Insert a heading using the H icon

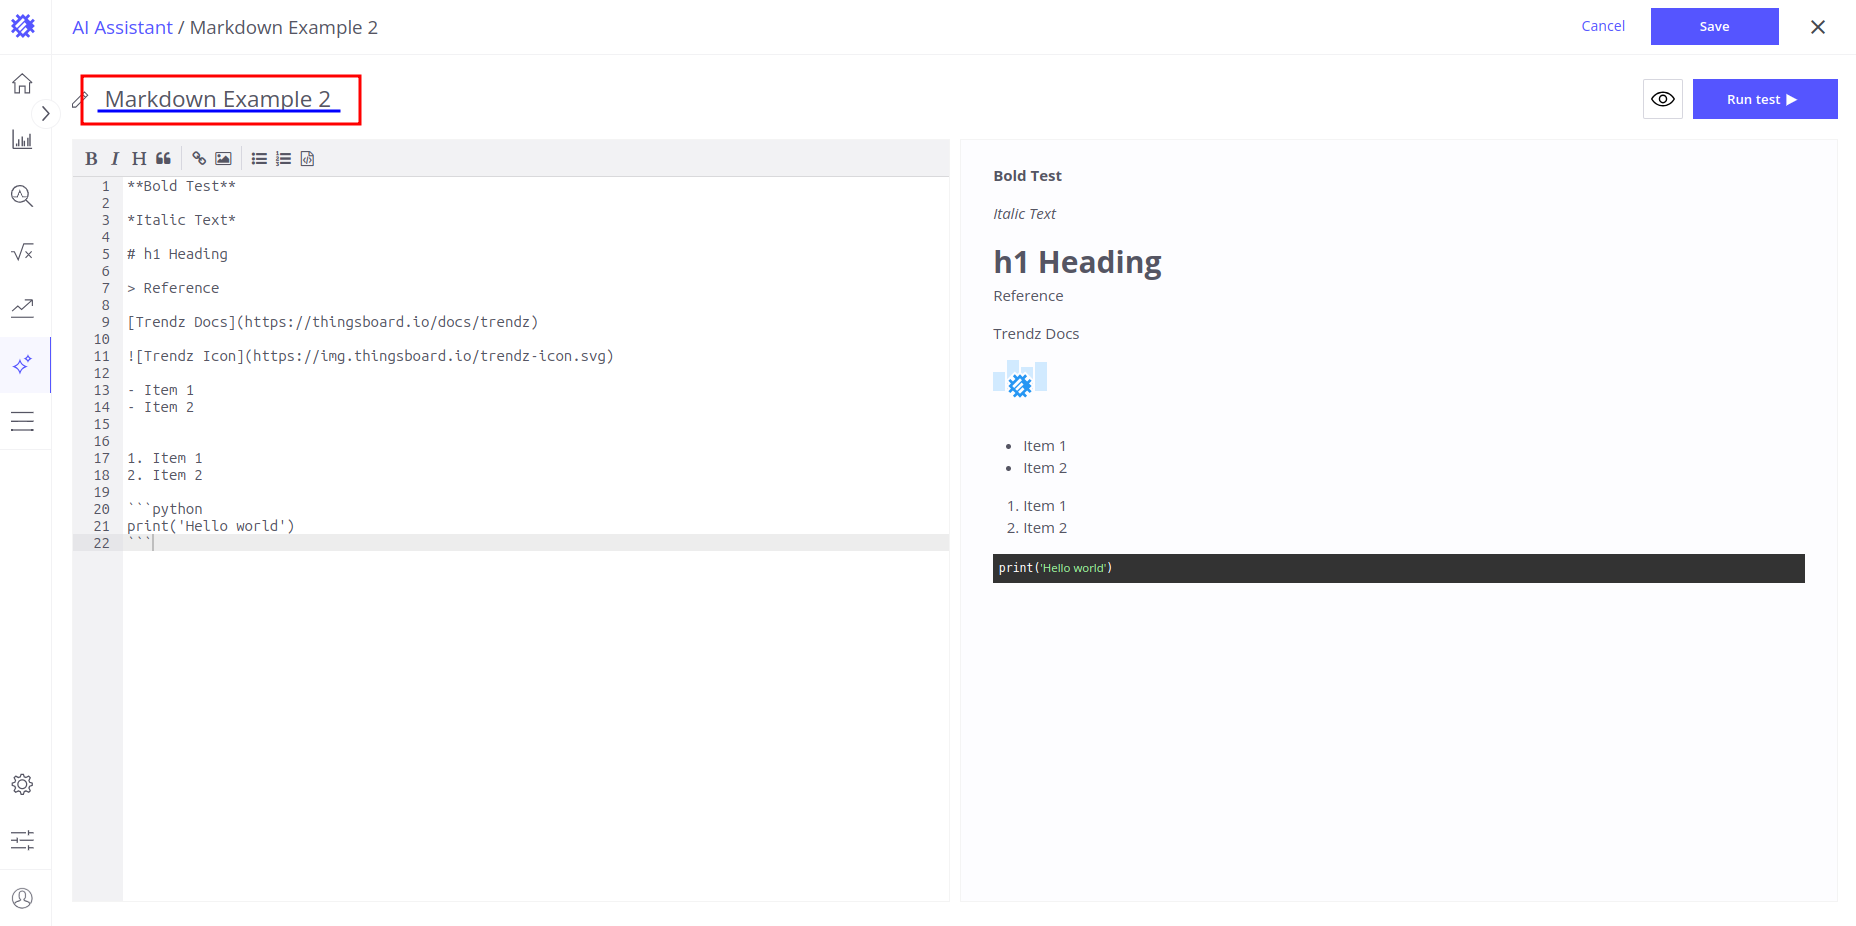(x=139, y=159)
